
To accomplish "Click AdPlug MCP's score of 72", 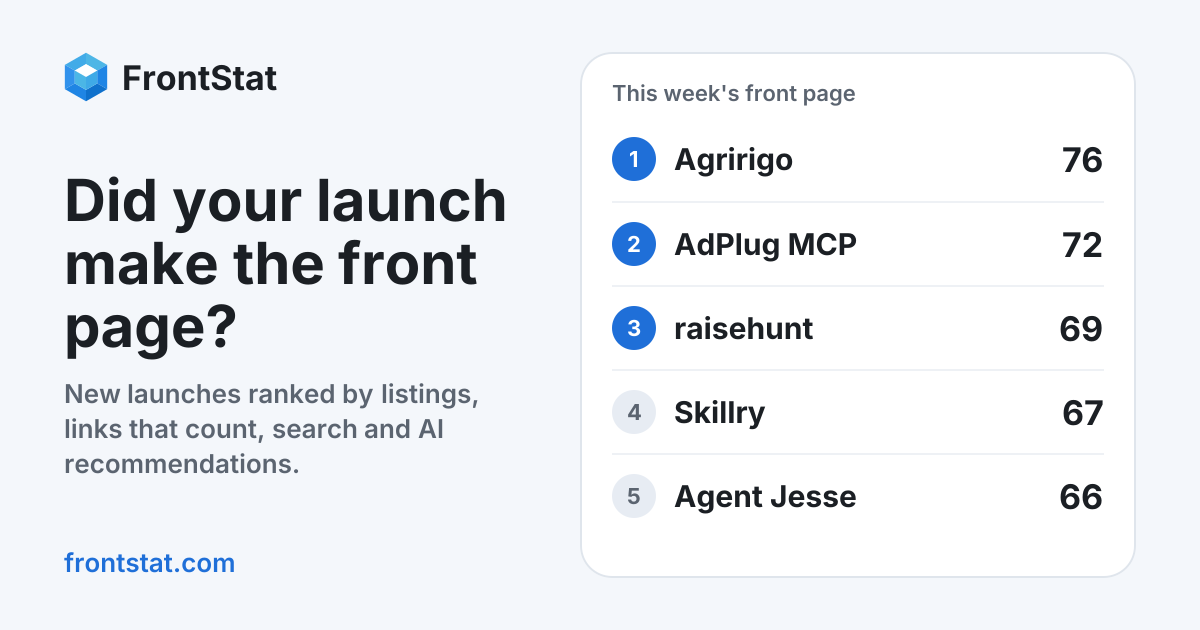I will coord(1082,244).
